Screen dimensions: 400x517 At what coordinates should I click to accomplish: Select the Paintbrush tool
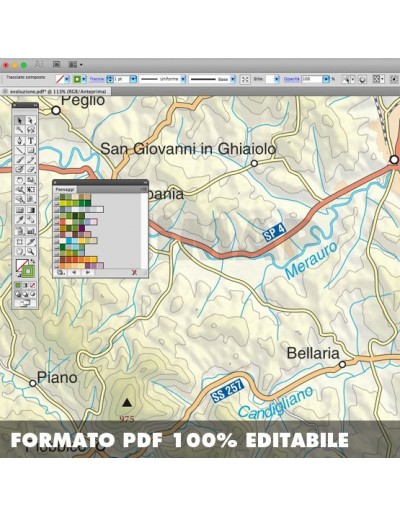[x=20, y=160]
